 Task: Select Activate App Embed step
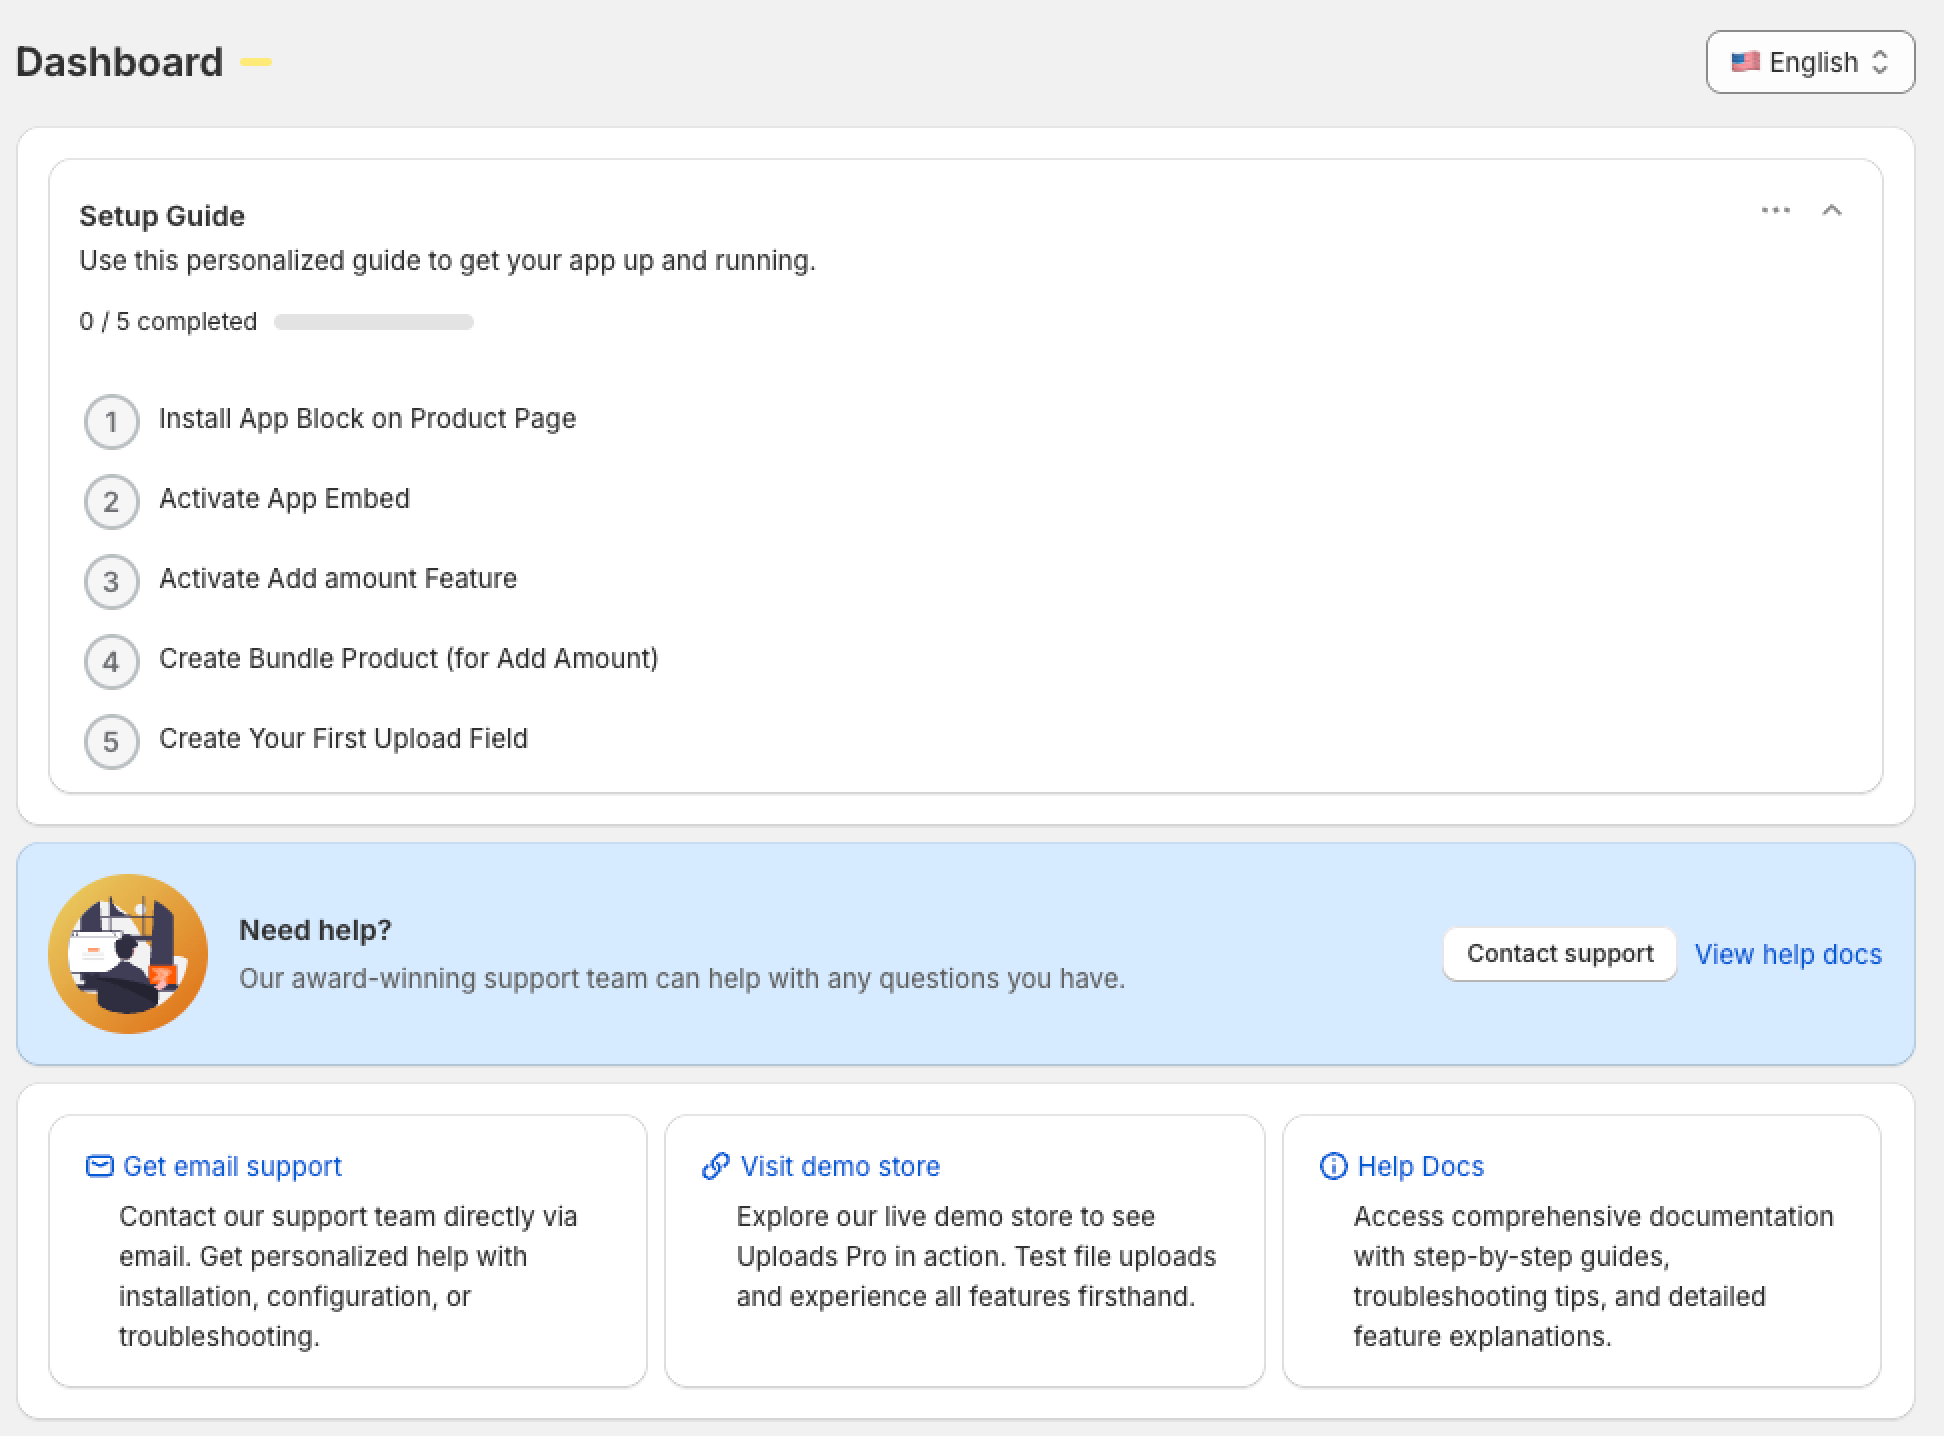click(x=284, y=498)
